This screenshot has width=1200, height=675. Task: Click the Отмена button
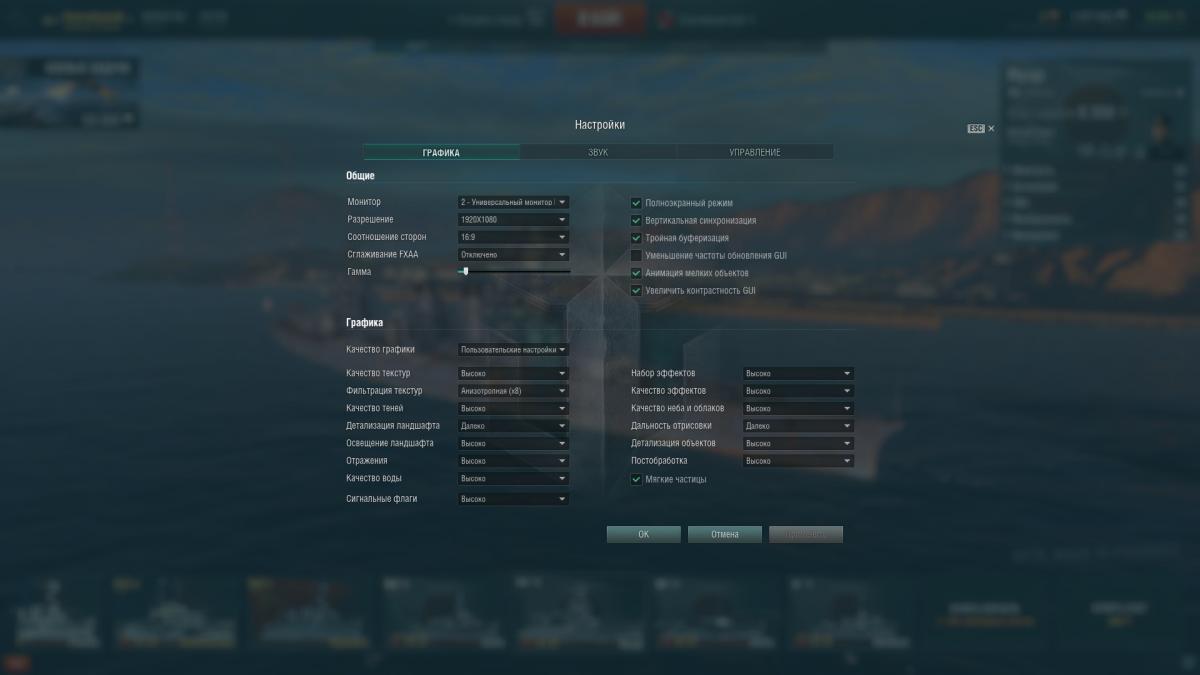tap(725, 534)
